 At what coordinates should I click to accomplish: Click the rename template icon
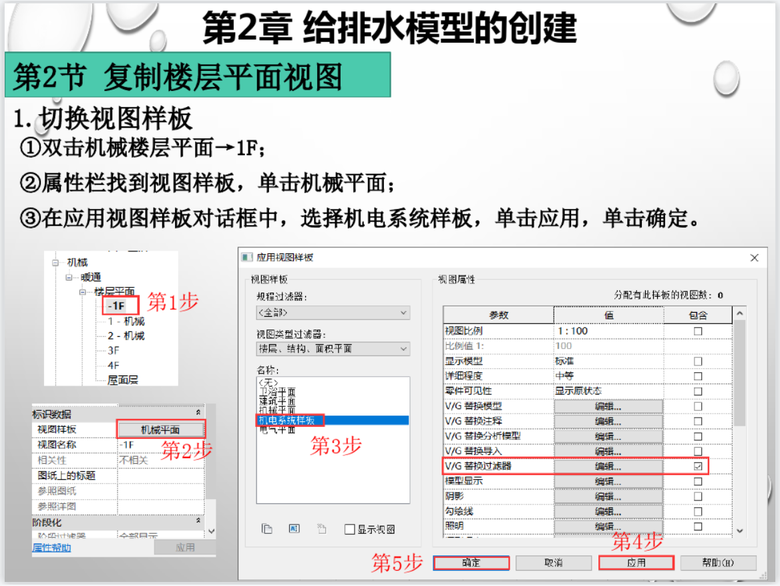tap(294, 528)
